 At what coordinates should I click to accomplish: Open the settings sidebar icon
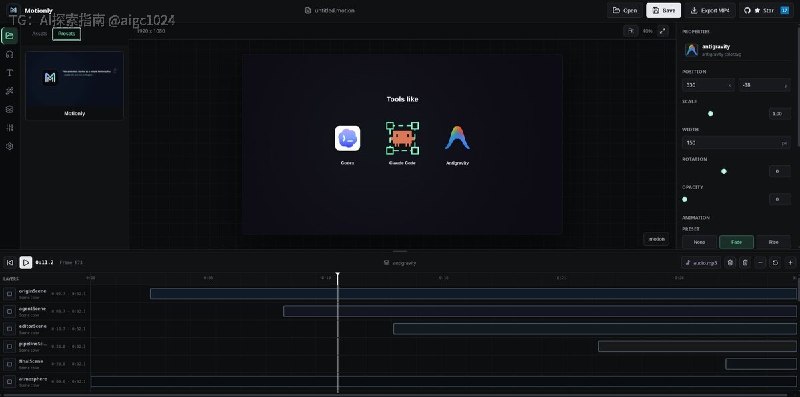[10, 146]
